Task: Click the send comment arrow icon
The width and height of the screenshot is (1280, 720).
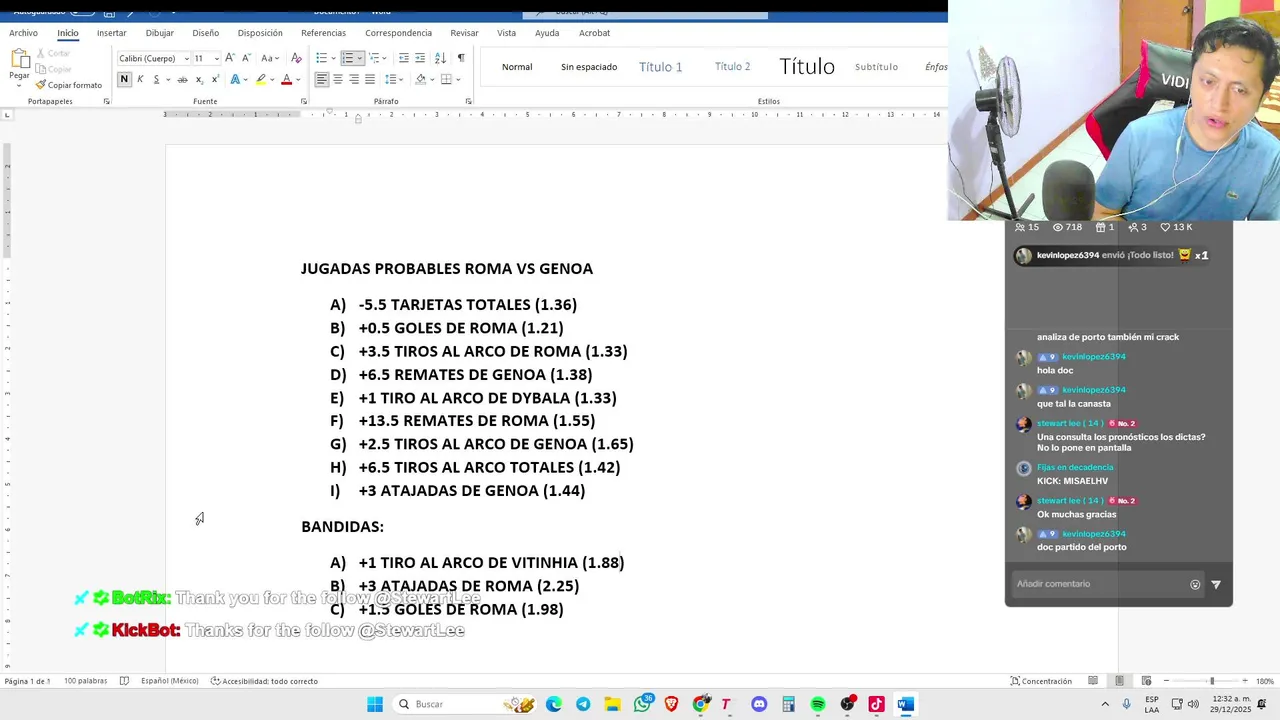Action: pyautogui.click(x=1216, y=584)
